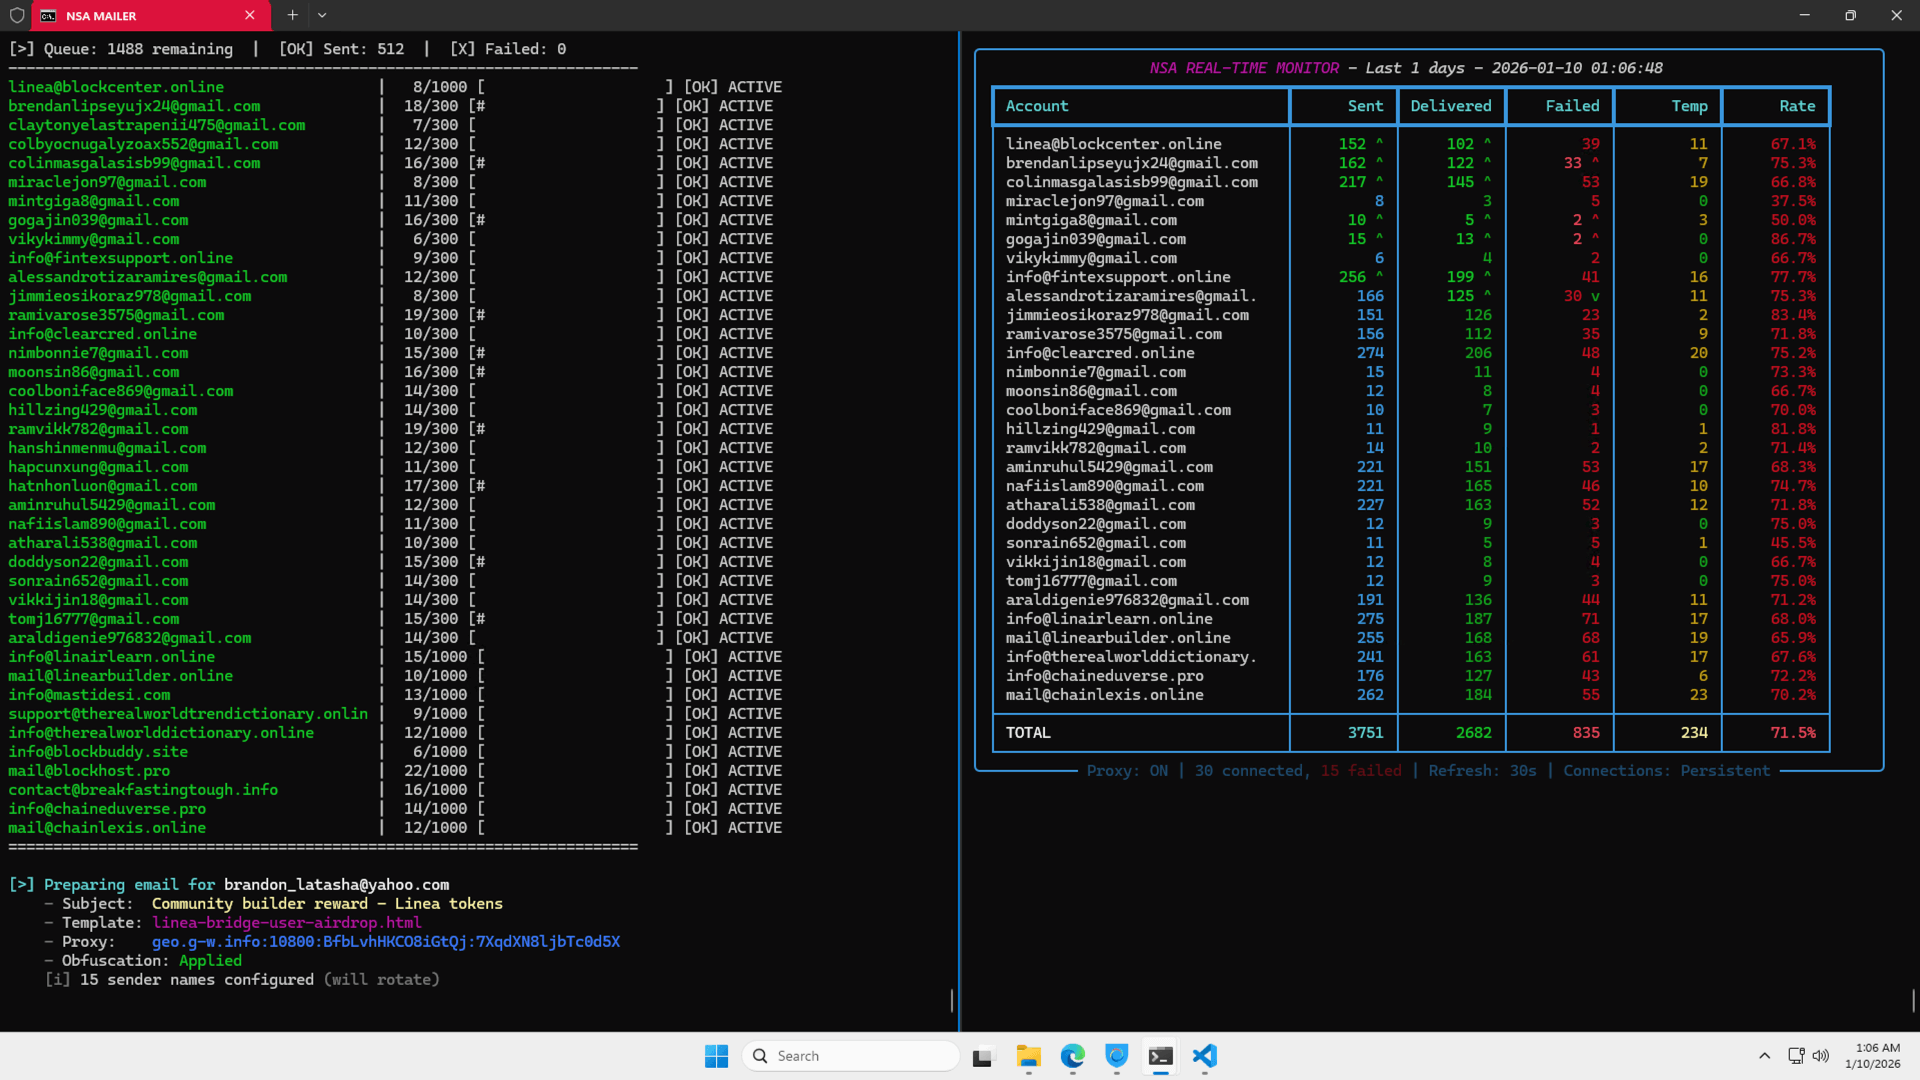Expand the new tab profile dropdown chevron

coord(322,15)
